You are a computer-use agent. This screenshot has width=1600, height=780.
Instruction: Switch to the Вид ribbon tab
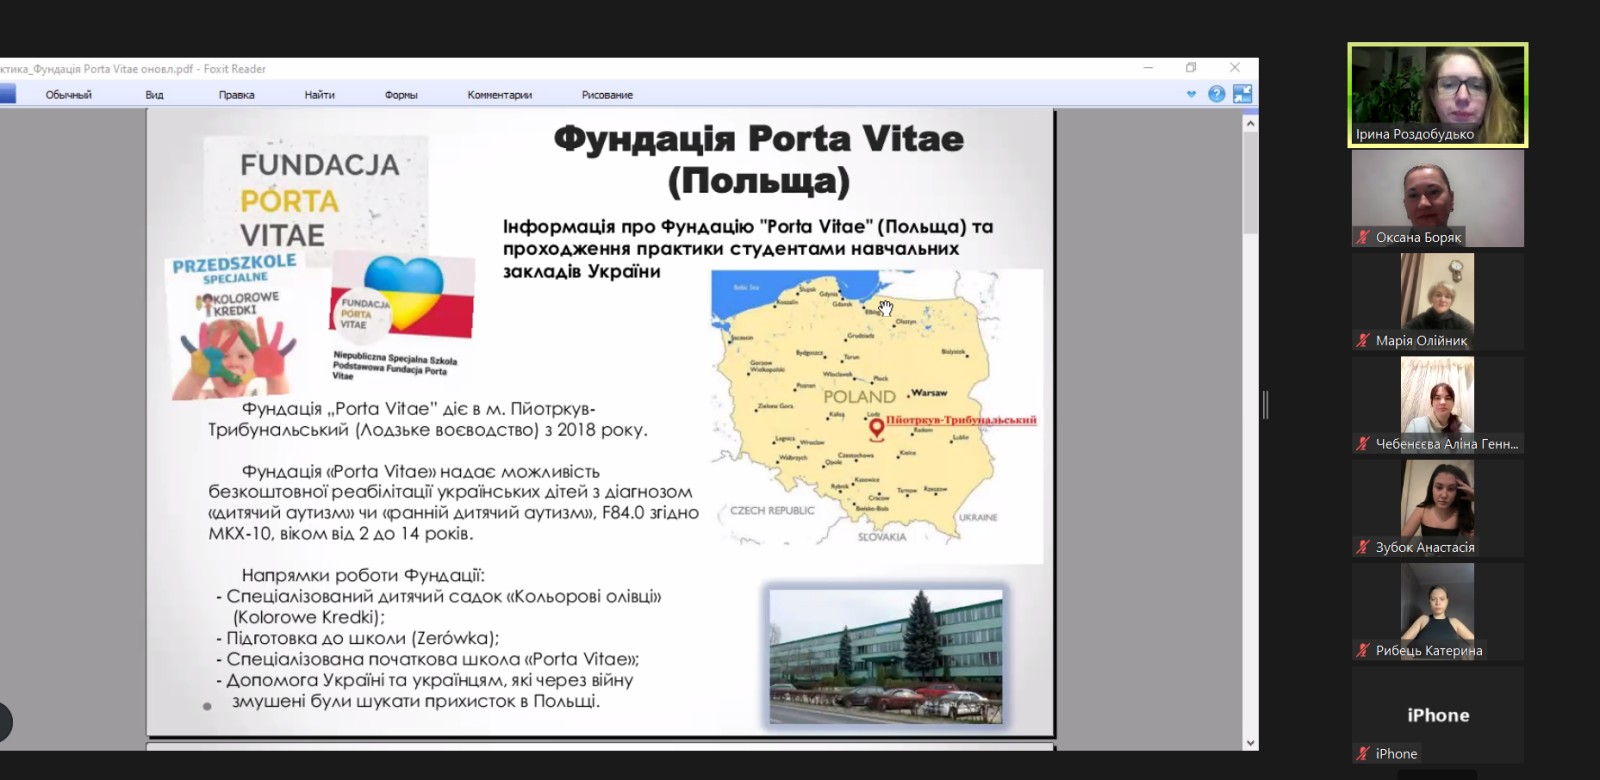coord(154,95)
